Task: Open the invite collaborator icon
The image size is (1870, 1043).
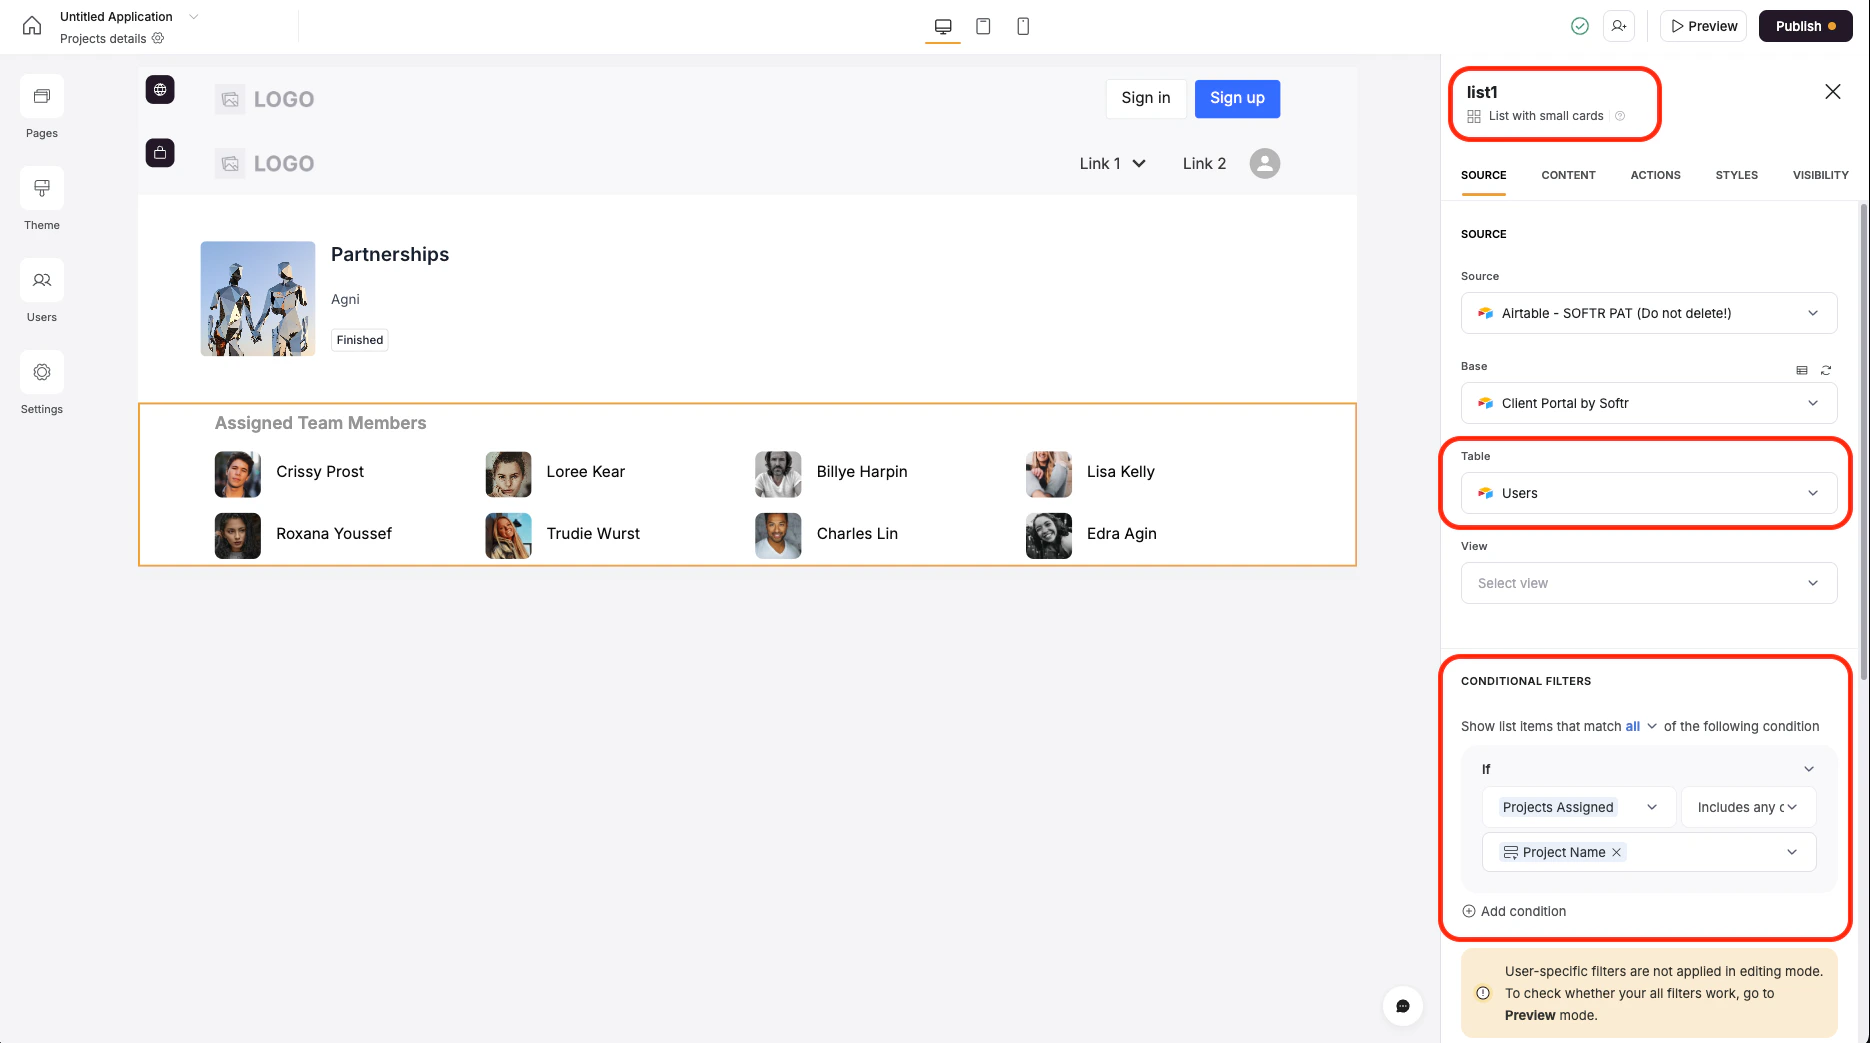Action: [1619, 26]
